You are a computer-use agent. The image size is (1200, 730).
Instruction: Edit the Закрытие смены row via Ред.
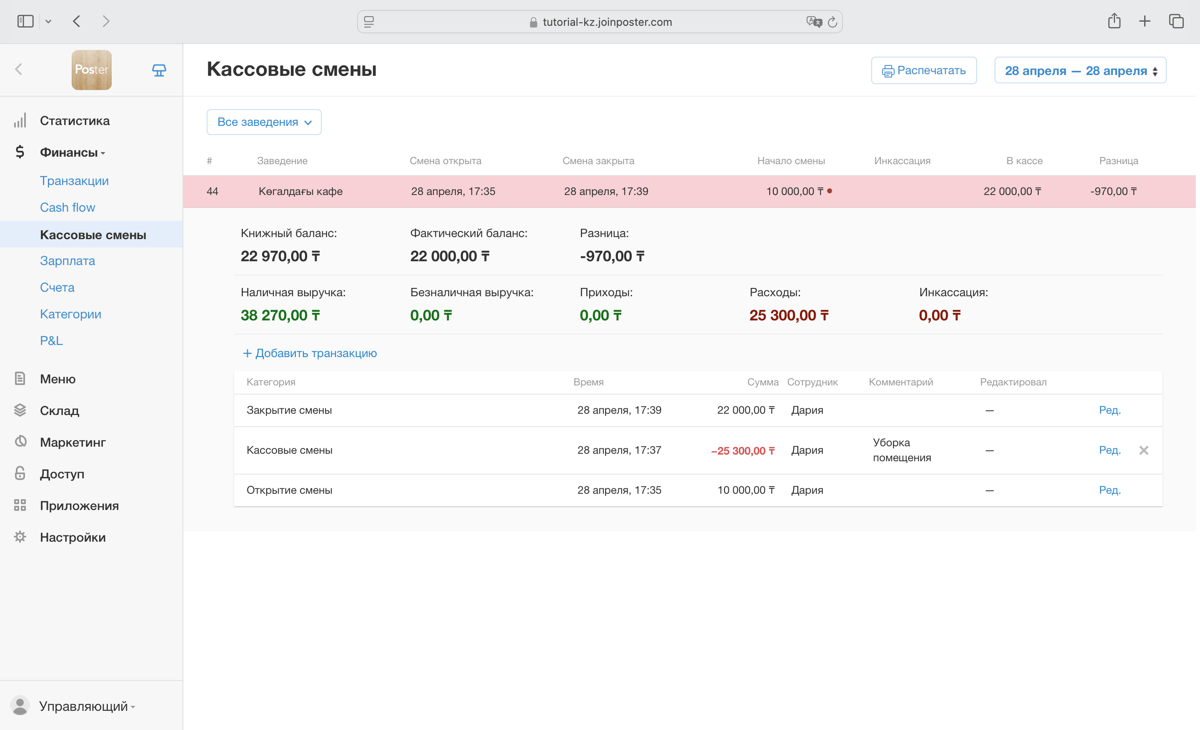(1109, 410)
